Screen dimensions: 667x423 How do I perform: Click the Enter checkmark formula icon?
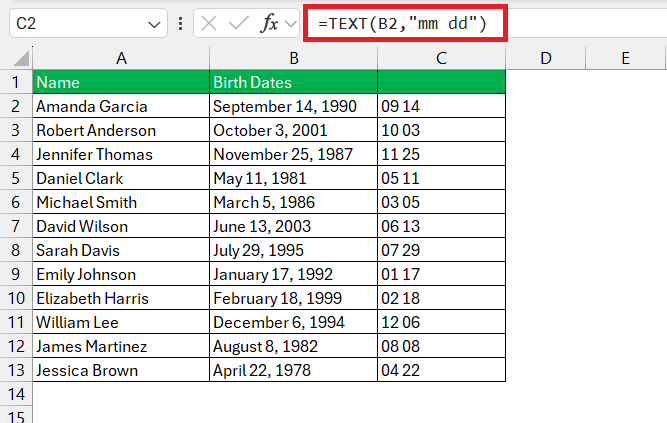coord(238,23)
